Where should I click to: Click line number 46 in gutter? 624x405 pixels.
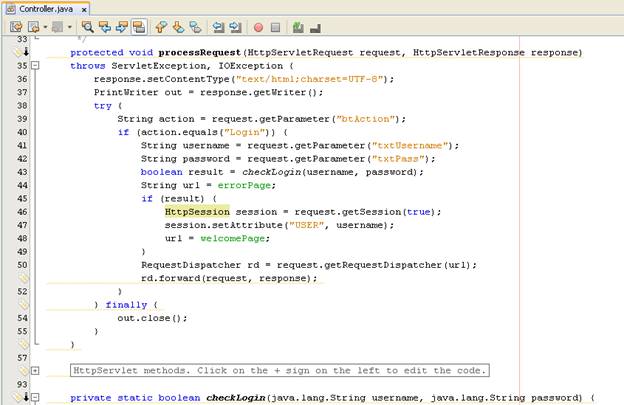point(22,212)
